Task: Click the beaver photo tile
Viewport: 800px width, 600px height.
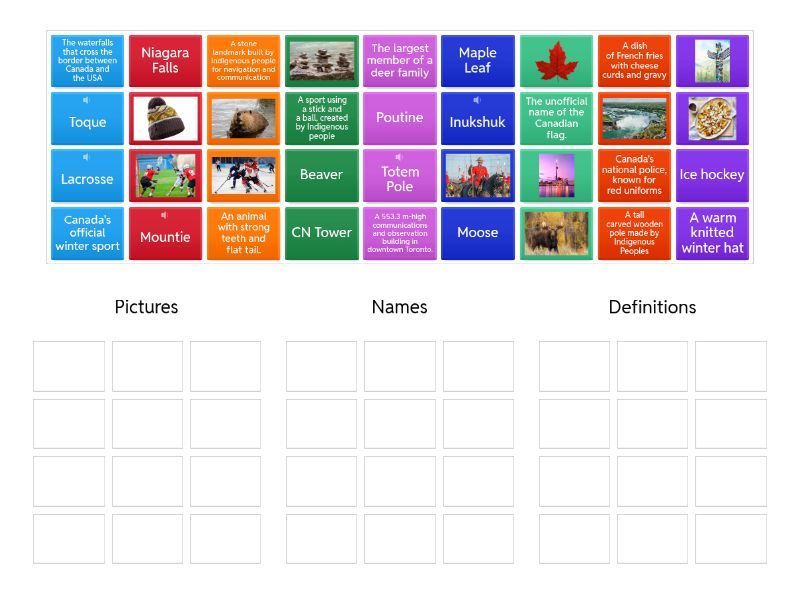Action: (243, 119)
